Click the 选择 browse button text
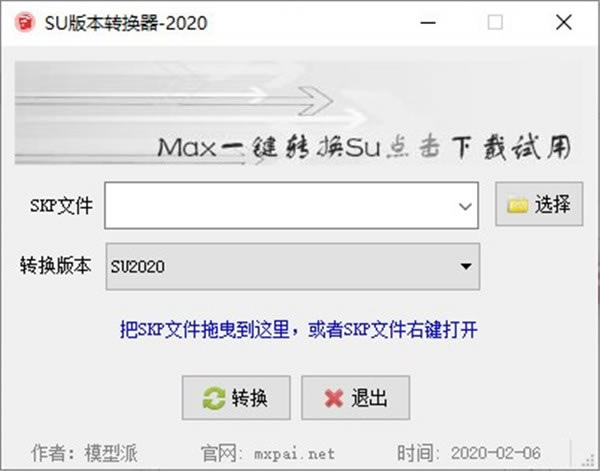This screenshot has height=471, width=600. click(553, 204)
